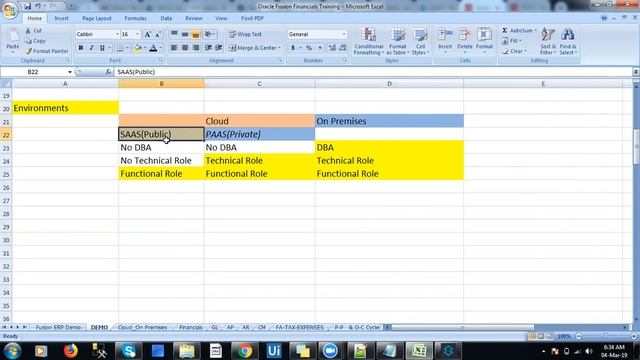Apply Comma Style number format
This screenshot has width=640, height=360.
(320, 48)
